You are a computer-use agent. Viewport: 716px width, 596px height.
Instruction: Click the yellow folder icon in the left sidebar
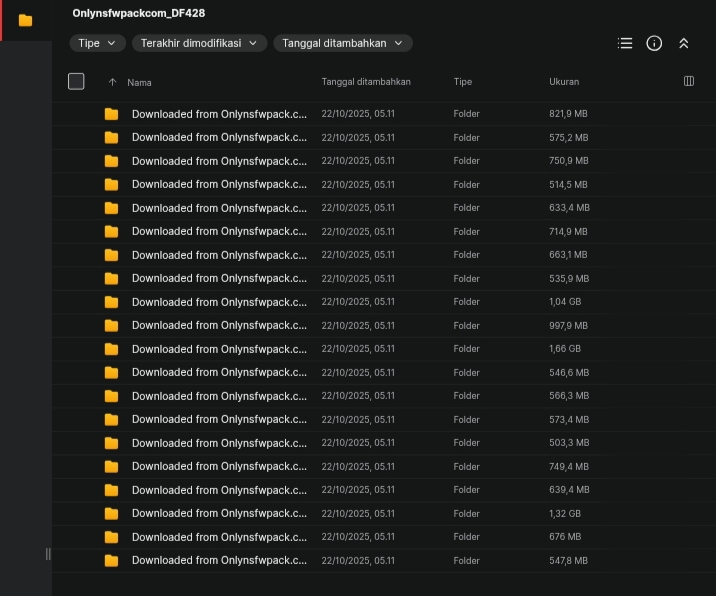coord(25,20)
